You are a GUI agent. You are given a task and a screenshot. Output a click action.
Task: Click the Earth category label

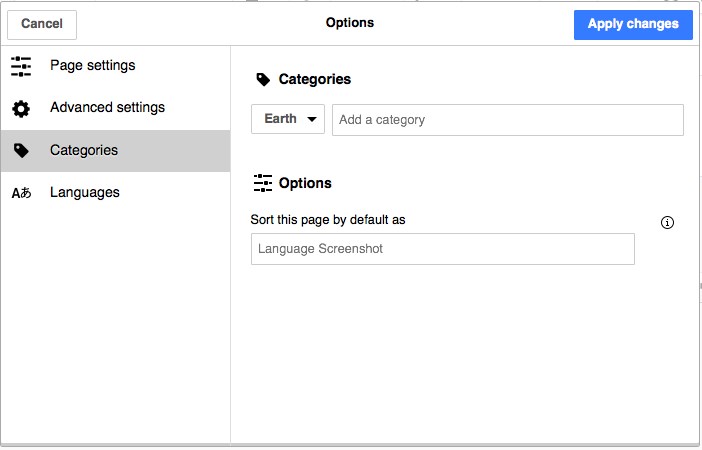(x=280, y=119)
